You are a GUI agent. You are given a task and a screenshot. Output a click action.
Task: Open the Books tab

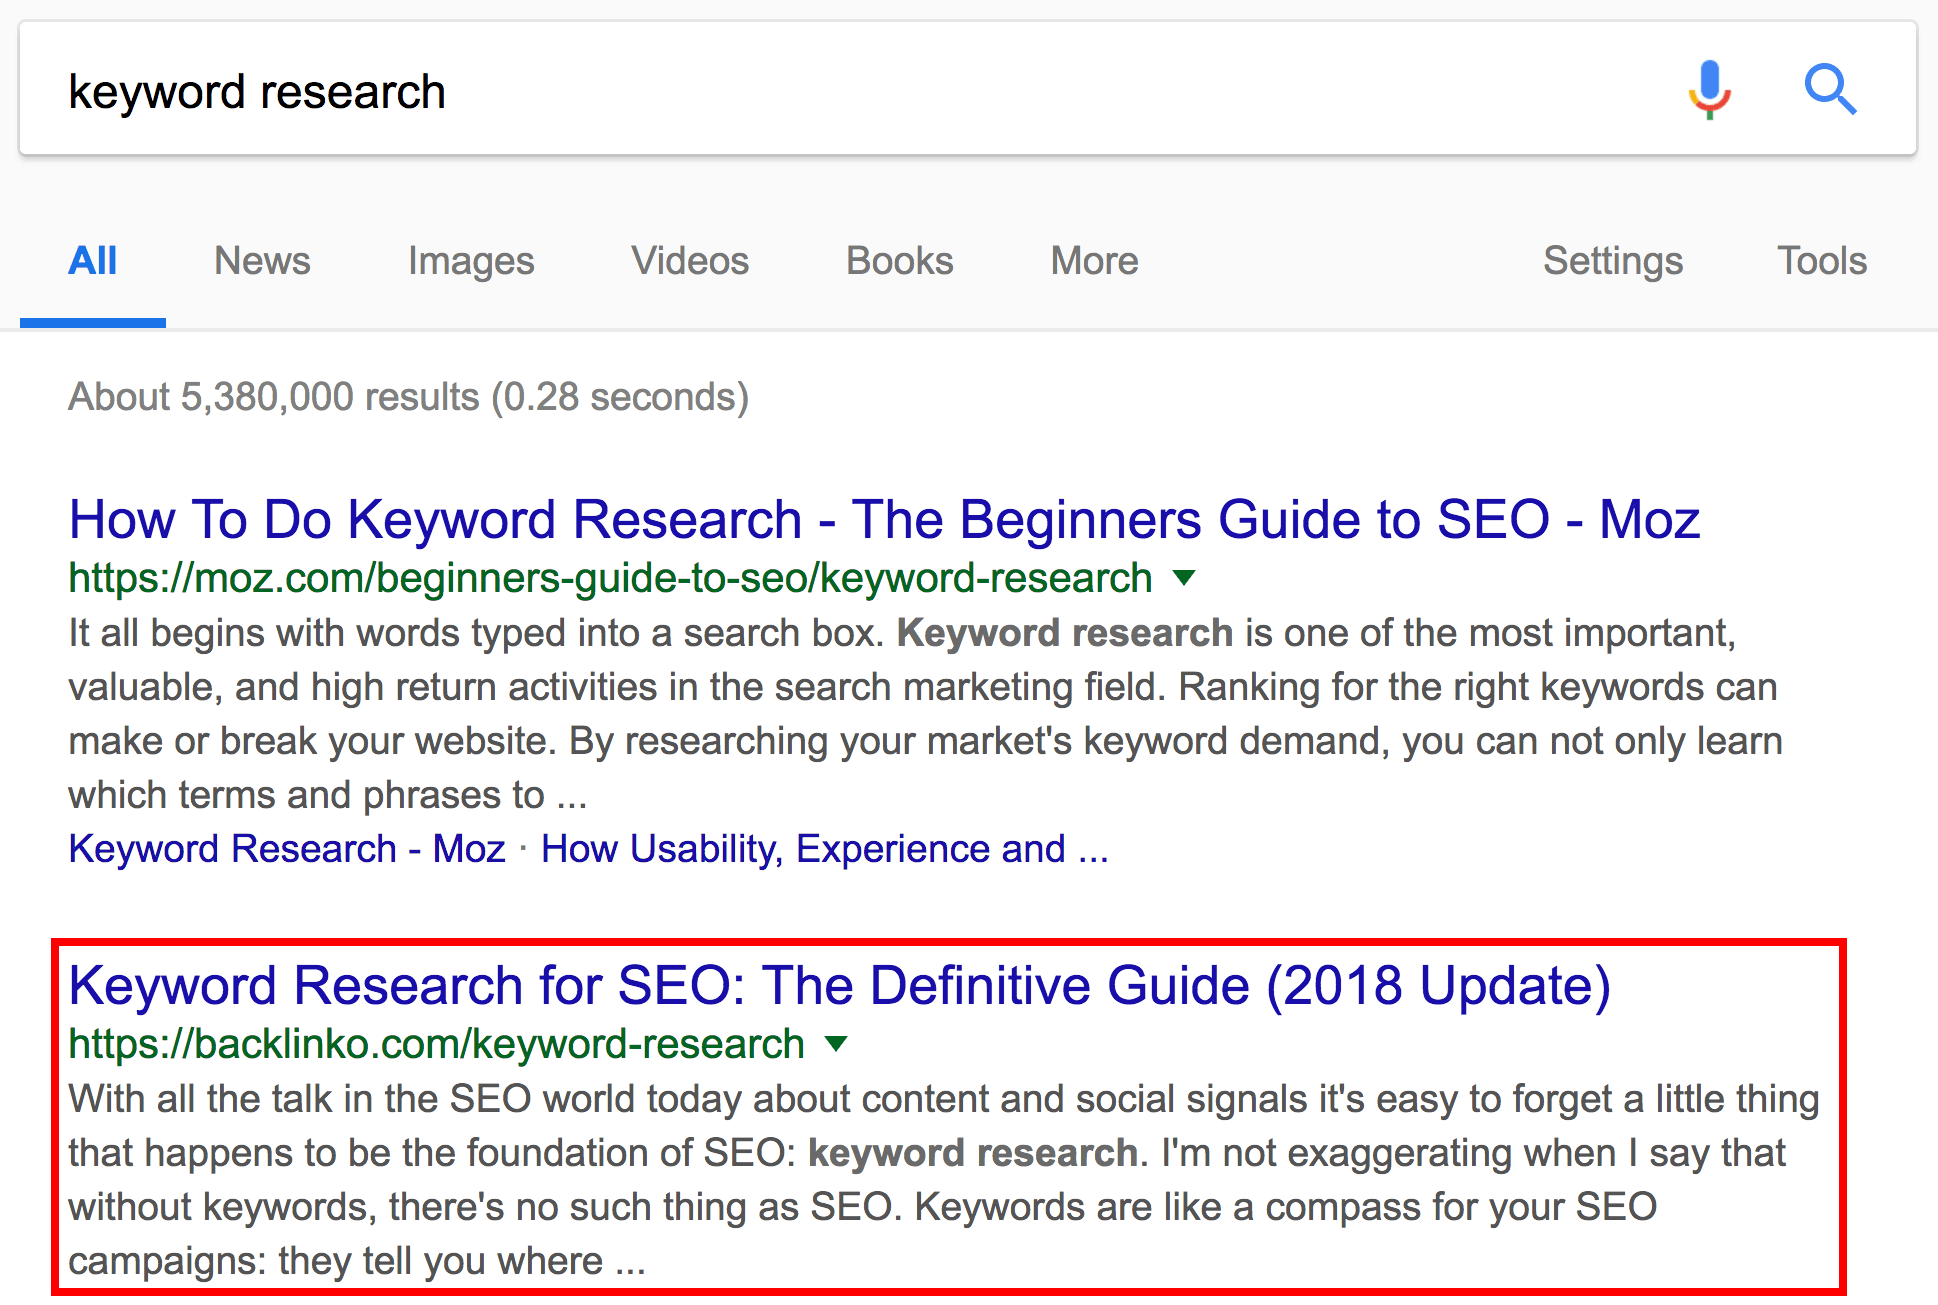click(900, 261)
